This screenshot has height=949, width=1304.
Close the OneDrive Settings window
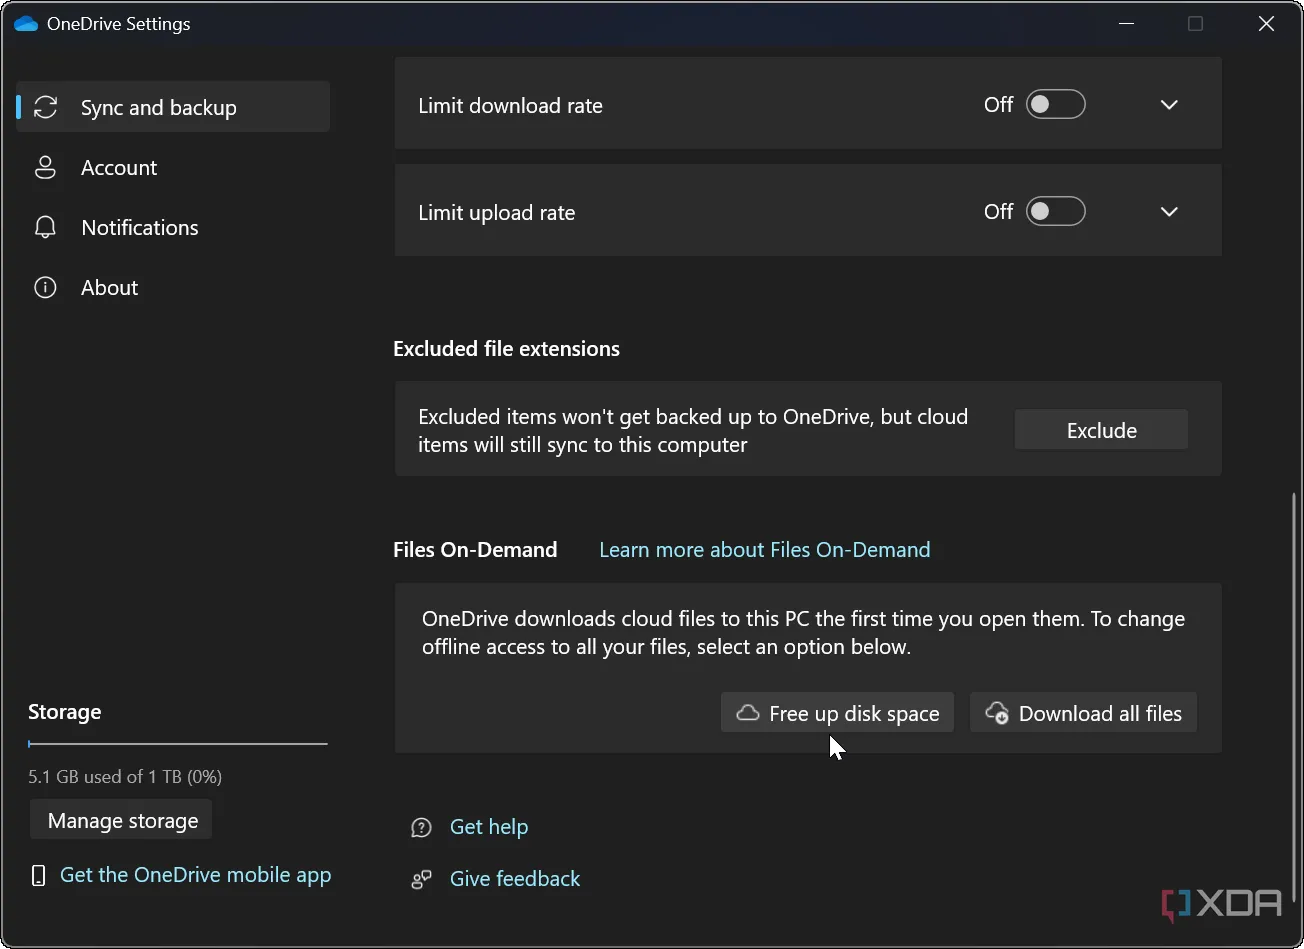(1266, 24)
